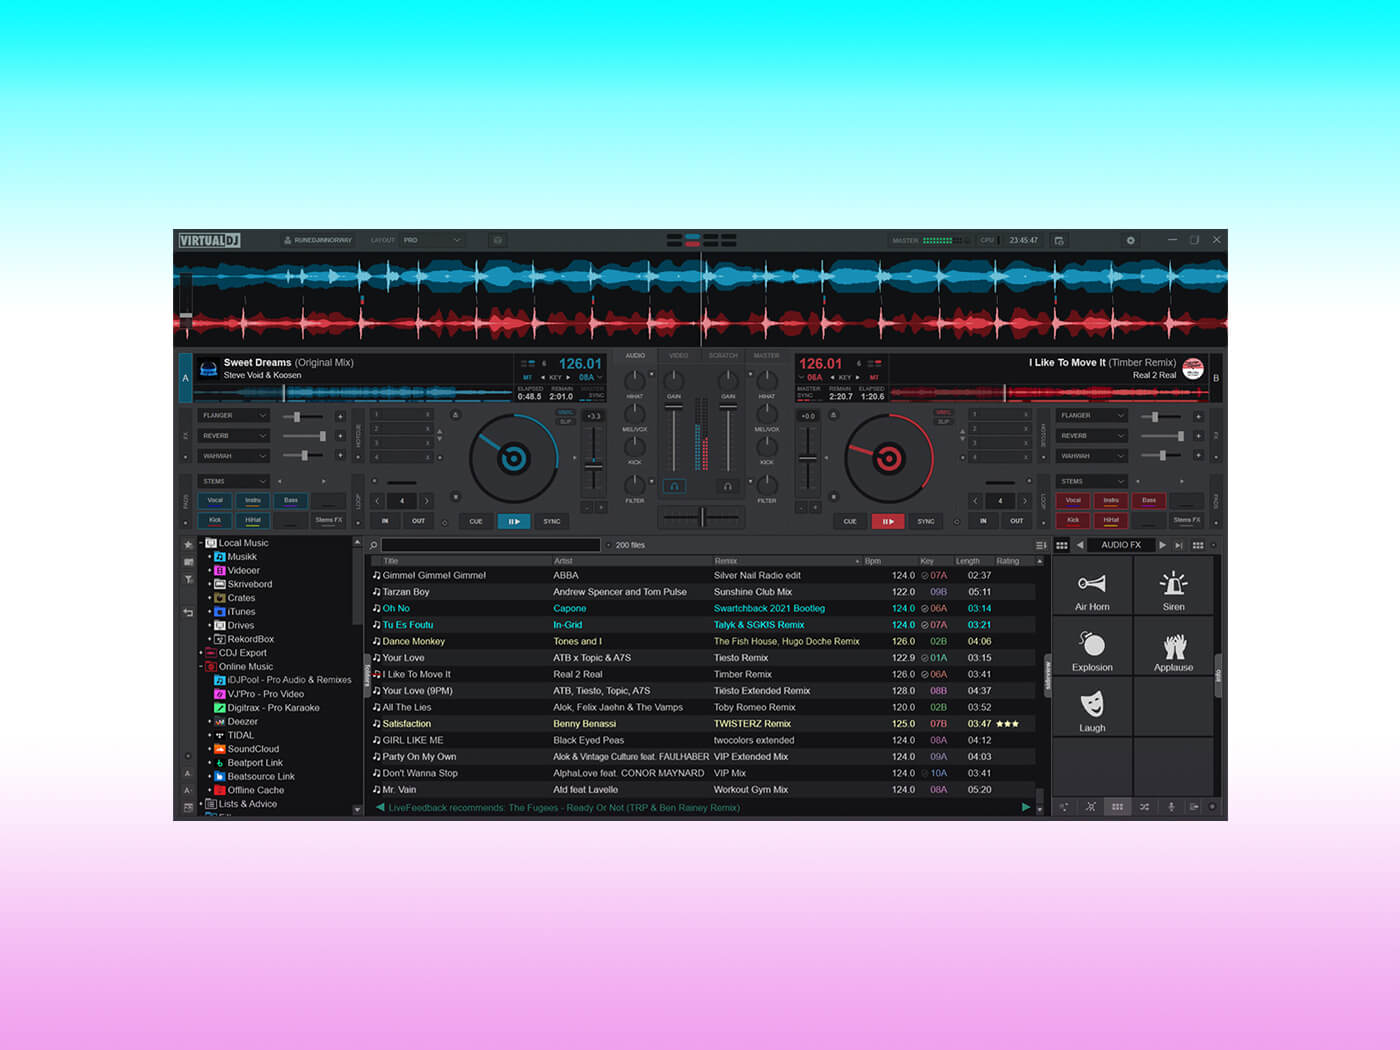
Task: Click the browser options icon beside the search bar
Action: pyautogui.click(x=1041, y=545)
